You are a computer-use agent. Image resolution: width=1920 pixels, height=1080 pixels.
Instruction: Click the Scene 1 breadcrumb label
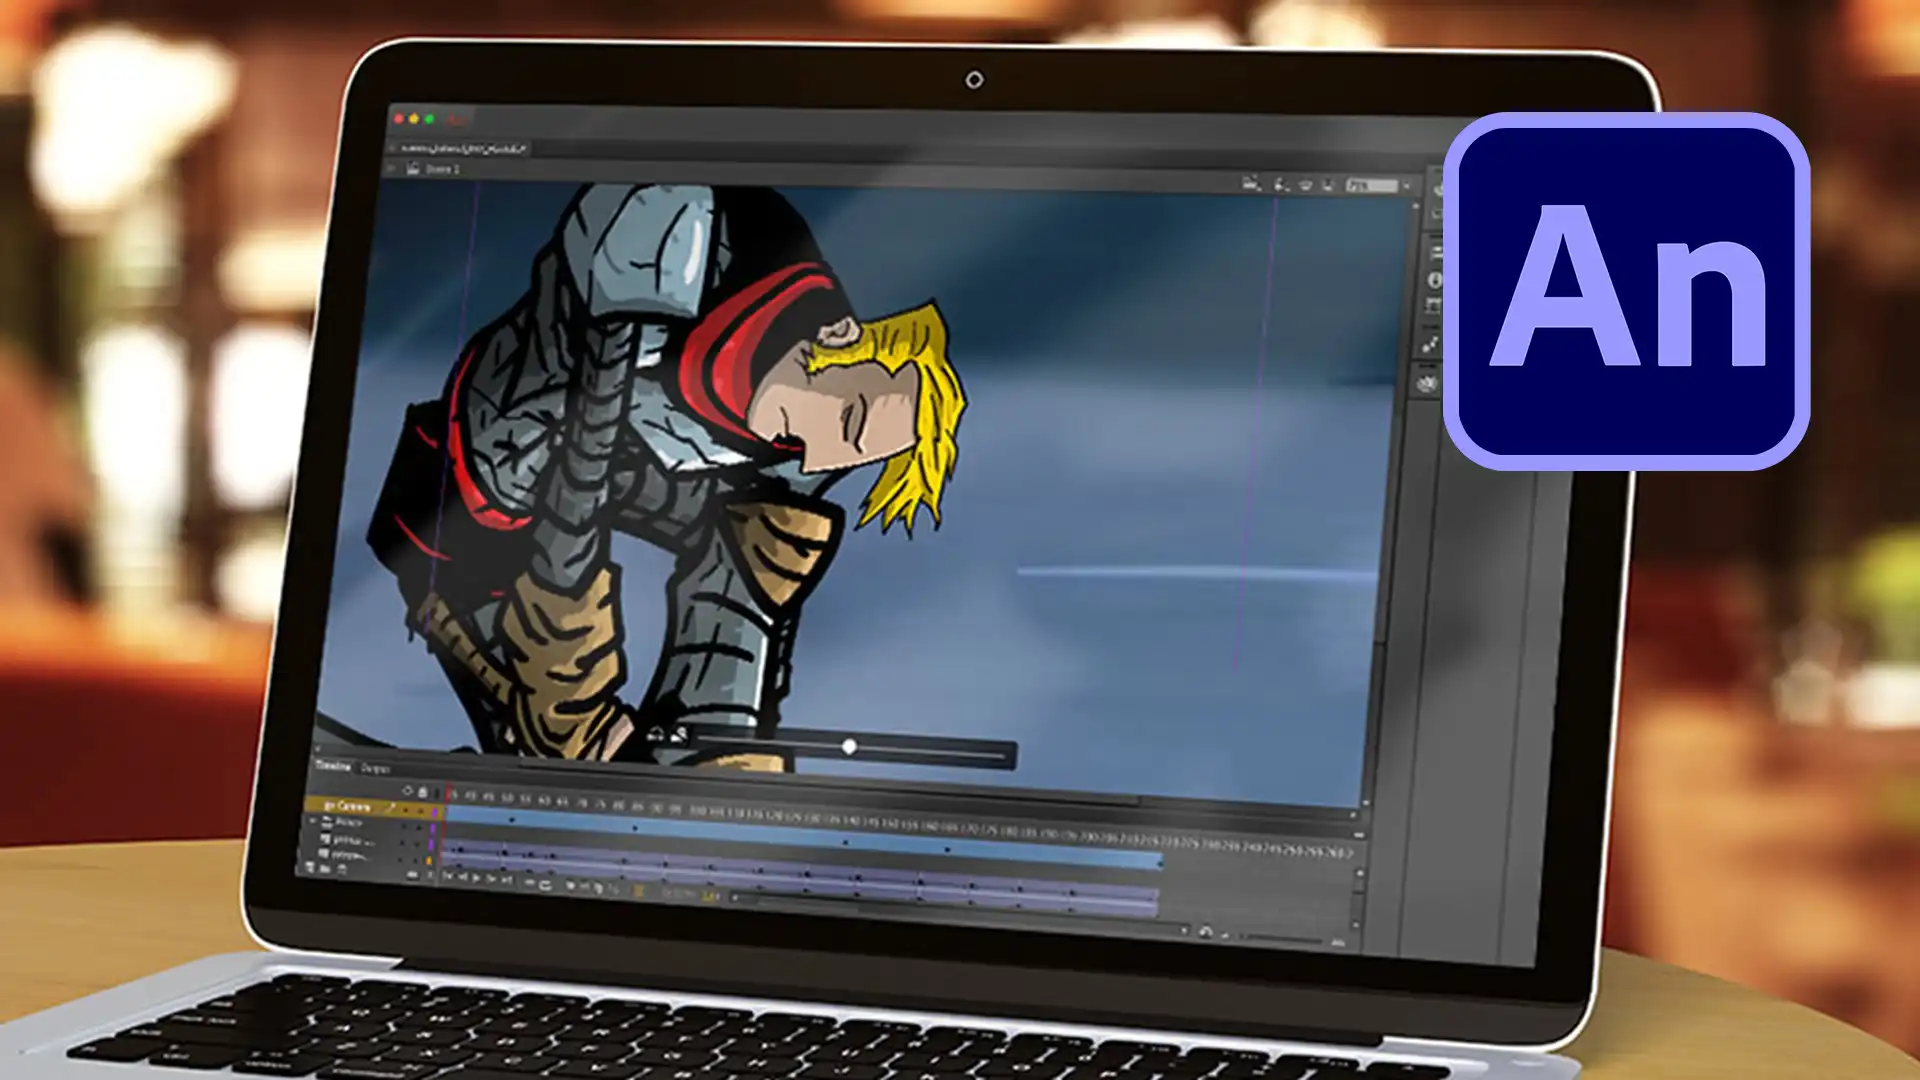(x=438, y=168)
